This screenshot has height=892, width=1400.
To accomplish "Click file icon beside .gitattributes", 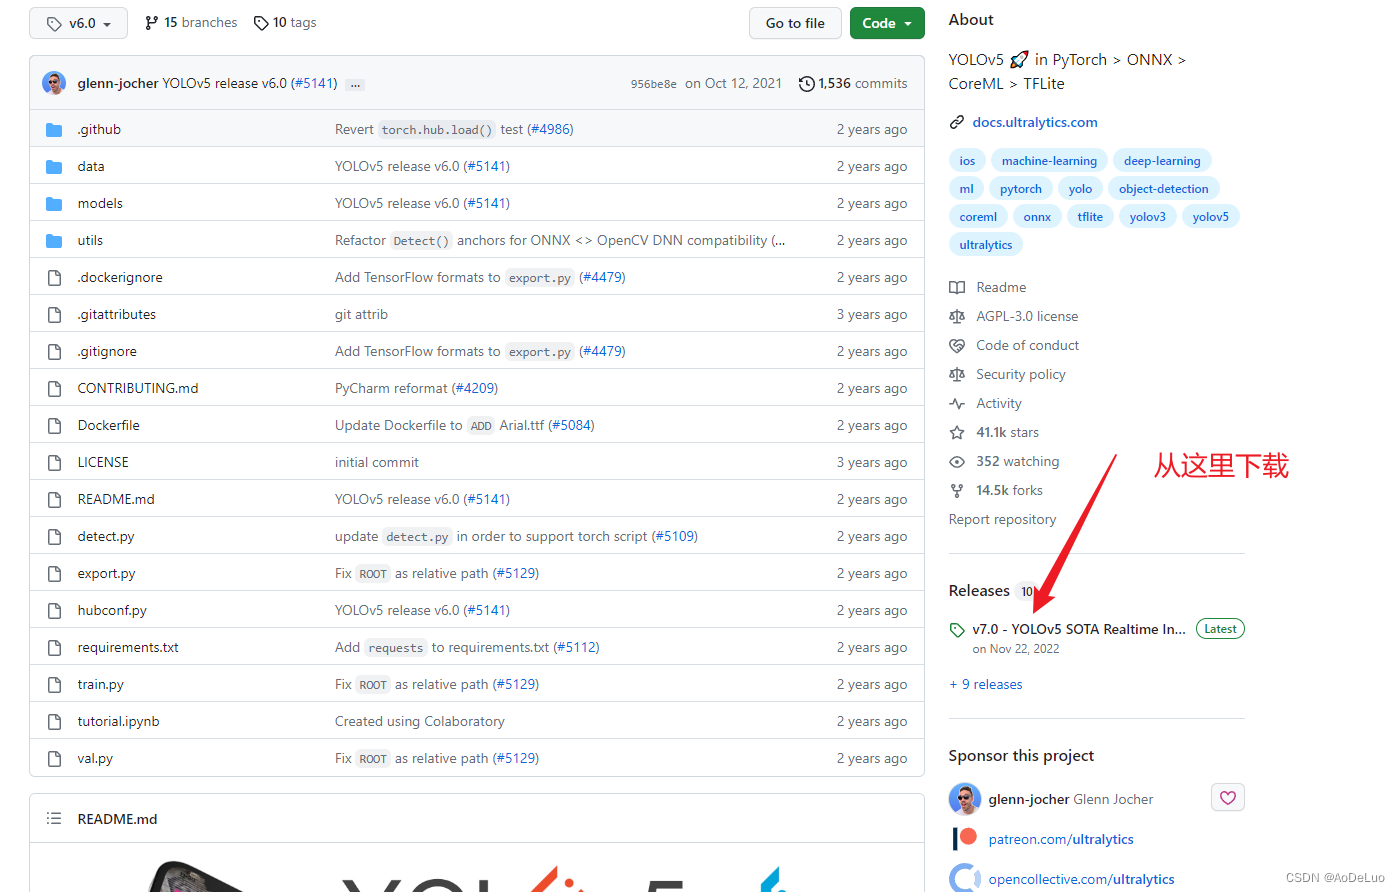I will [54, 314].
